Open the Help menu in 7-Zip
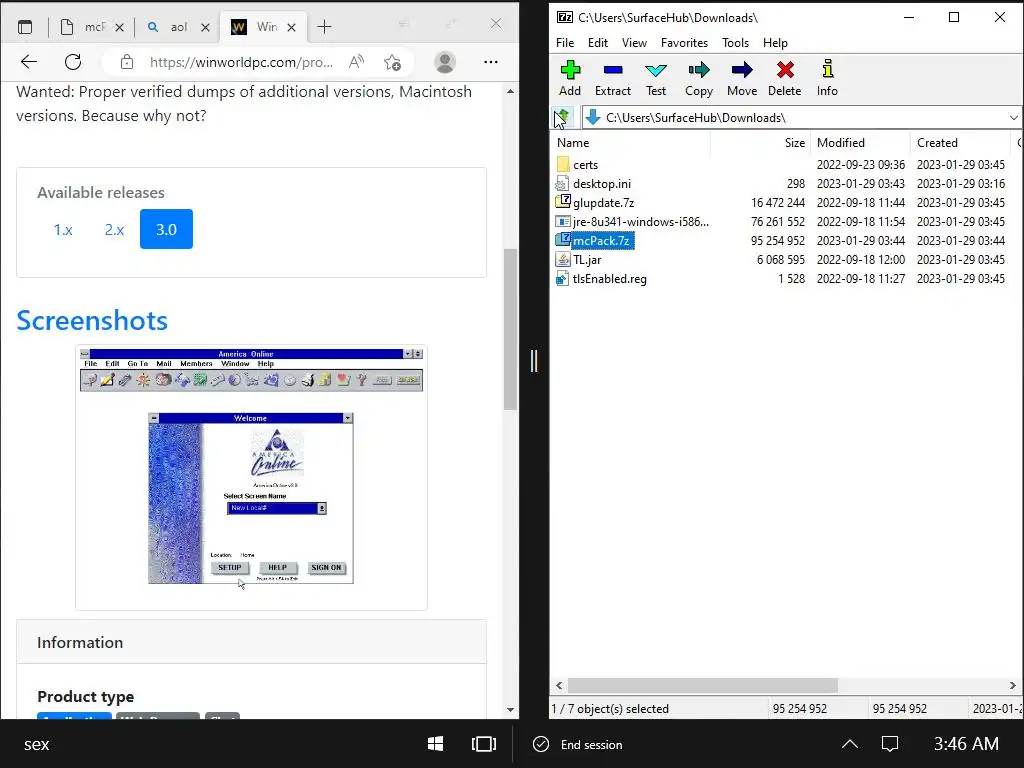Viewport: 1024px width, 768px height. point(775,42)
